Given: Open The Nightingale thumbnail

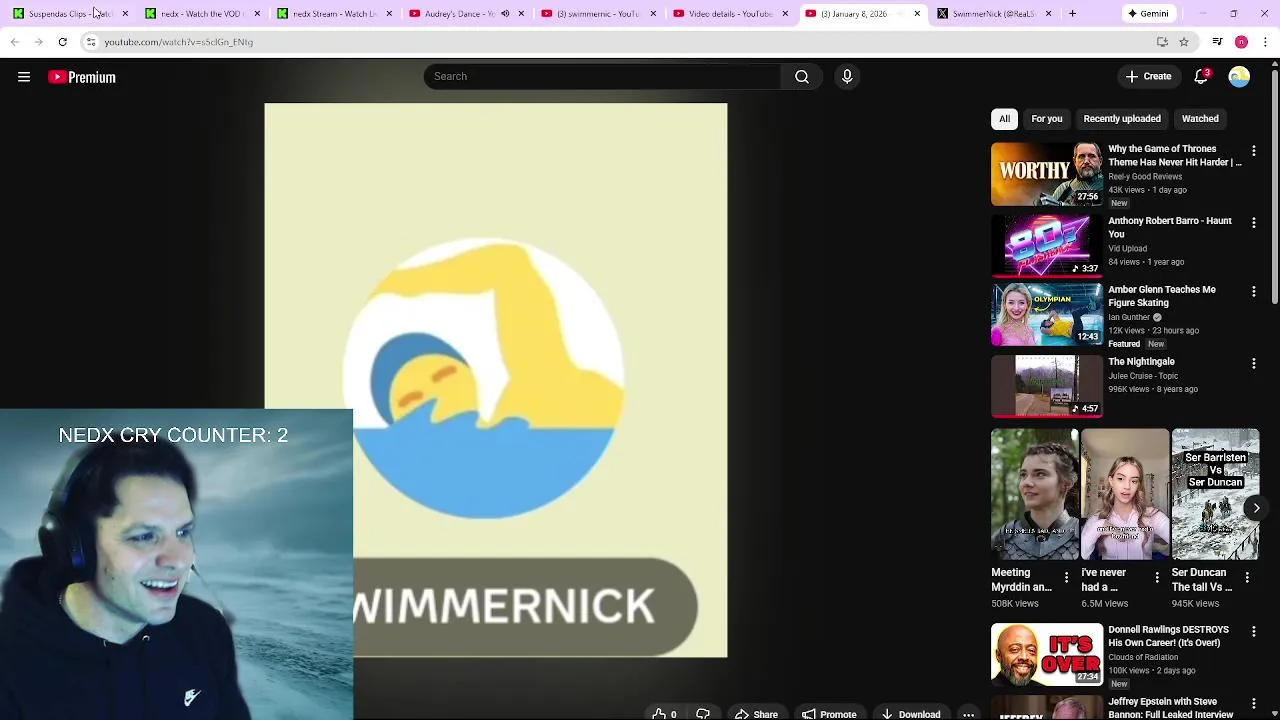Looking at the screenshot, I should (x=1047, y=386).
